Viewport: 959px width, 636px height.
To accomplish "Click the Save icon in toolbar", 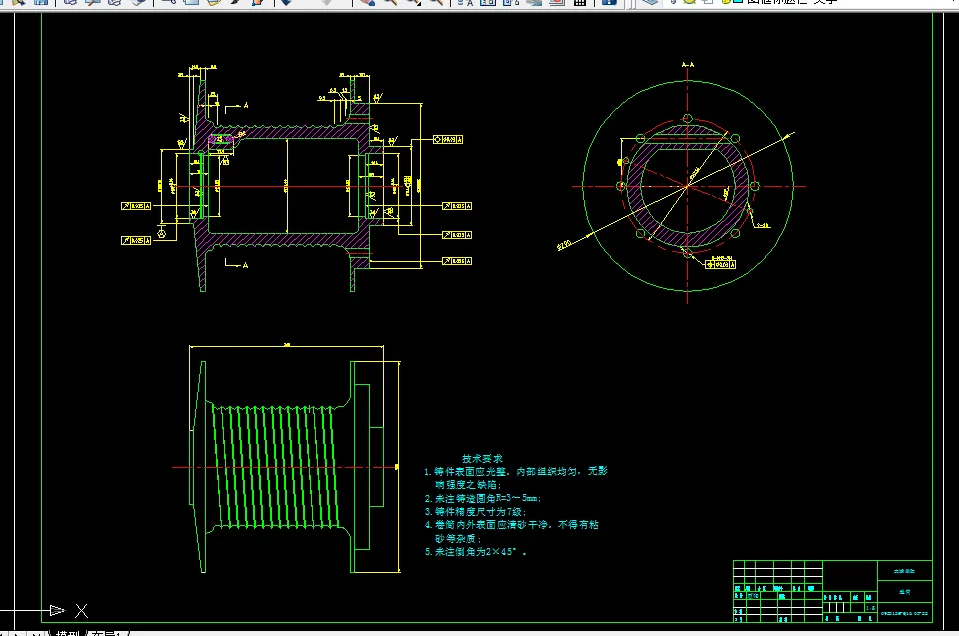I will pyautogui.click(x=42, y=2).
